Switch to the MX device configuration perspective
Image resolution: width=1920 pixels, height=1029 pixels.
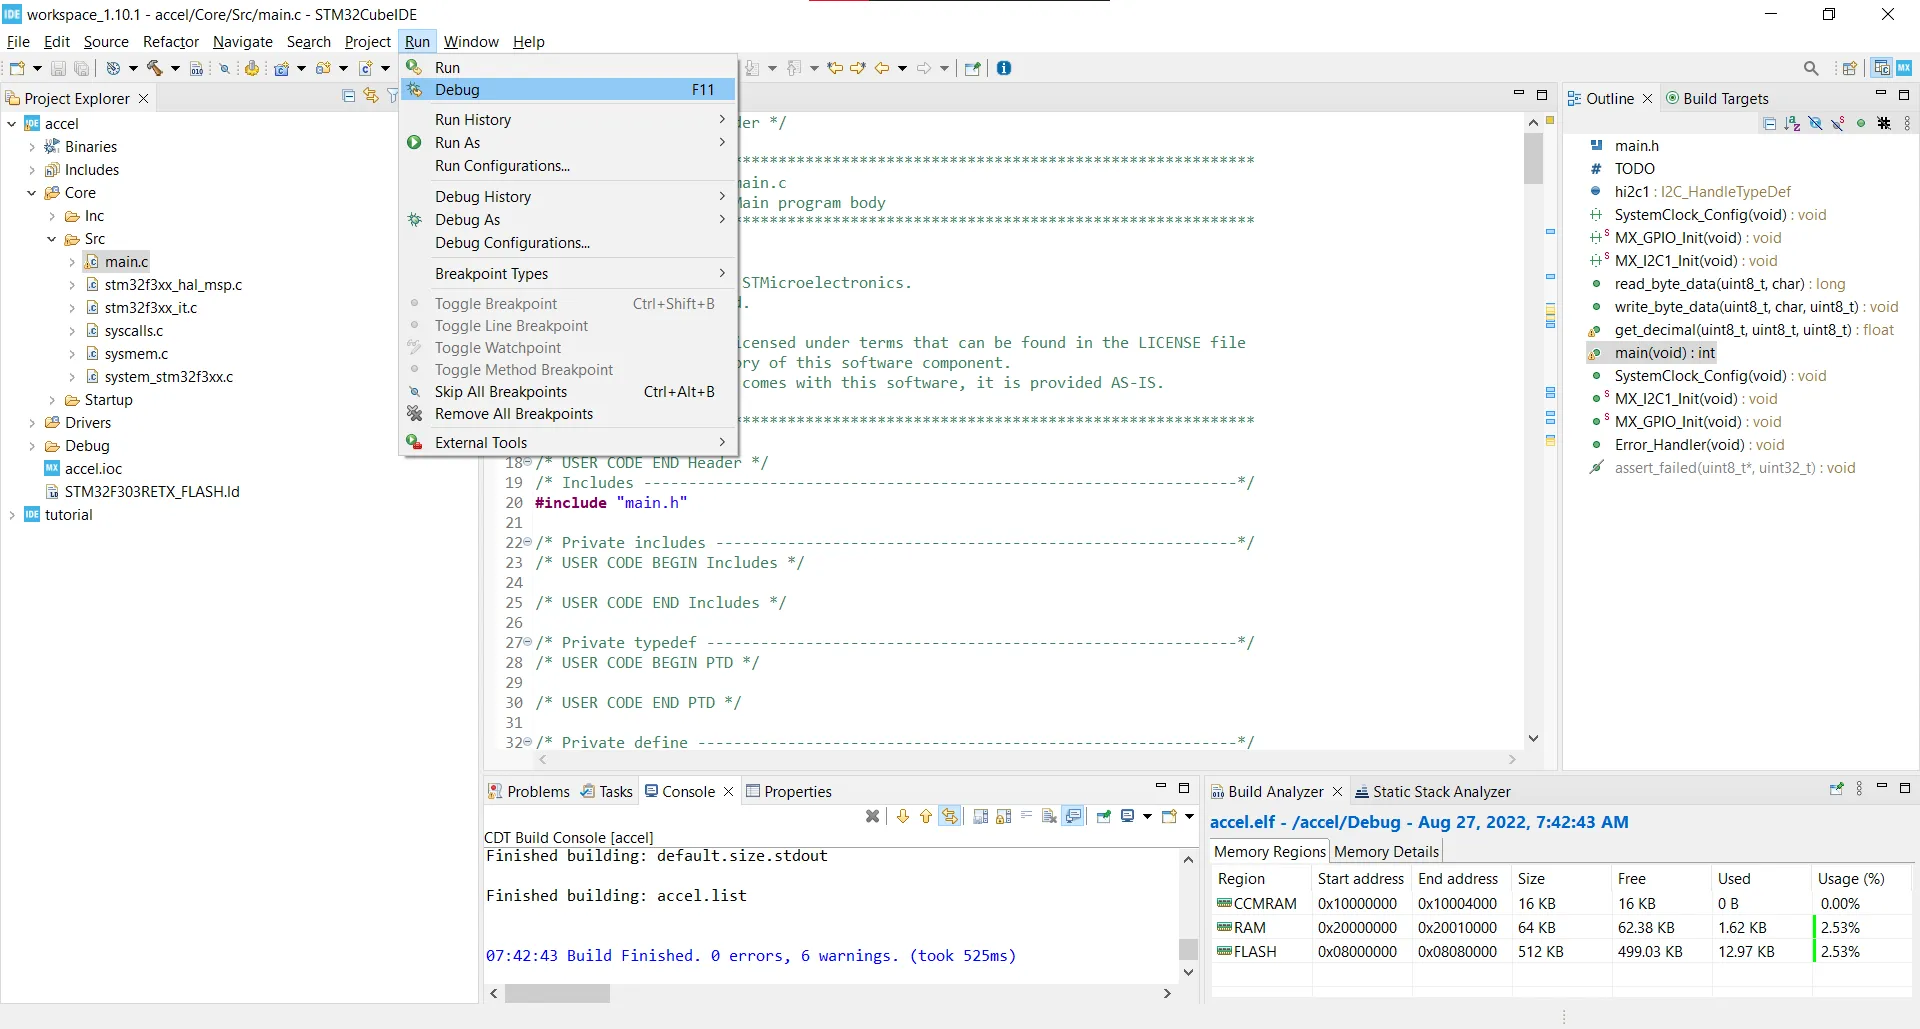coord(1904,68)
